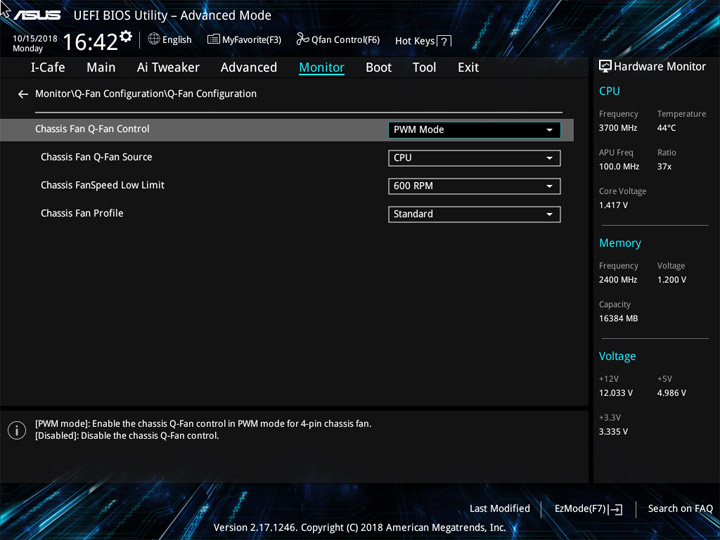Click CPU temperature value 44°C
The image size is (720, 540).
point(666,128)
